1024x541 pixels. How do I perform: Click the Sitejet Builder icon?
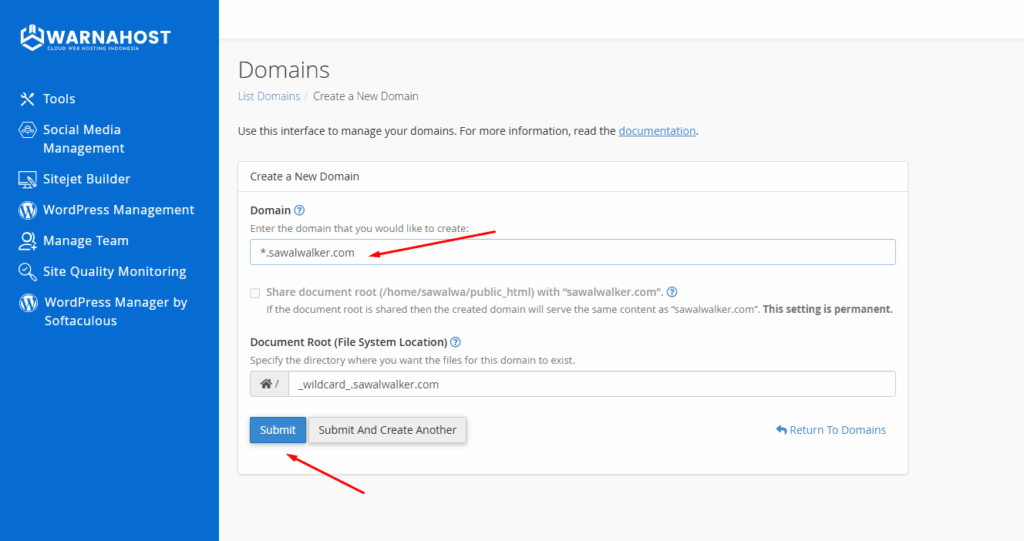pos(27,180)
